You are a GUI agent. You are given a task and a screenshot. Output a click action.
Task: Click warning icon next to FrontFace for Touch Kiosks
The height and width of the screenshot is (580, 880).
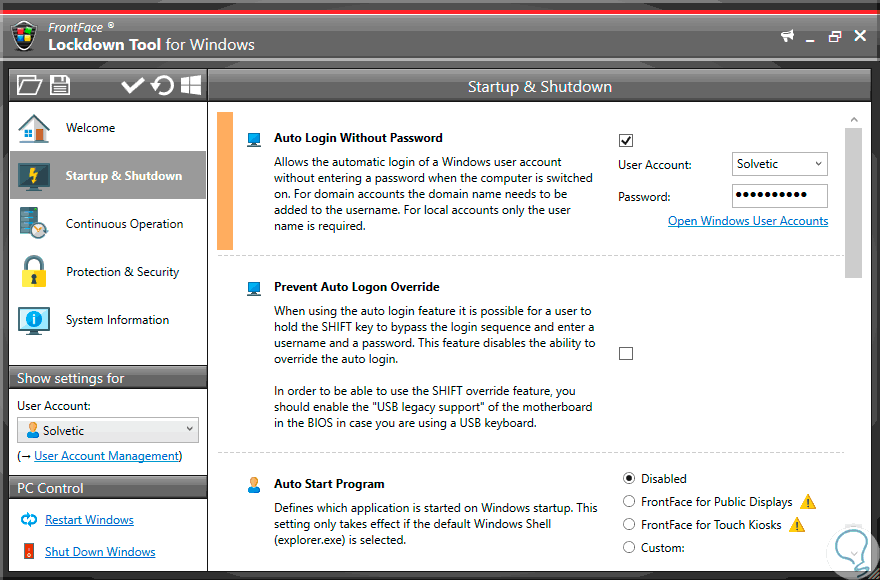coord(797,525)
